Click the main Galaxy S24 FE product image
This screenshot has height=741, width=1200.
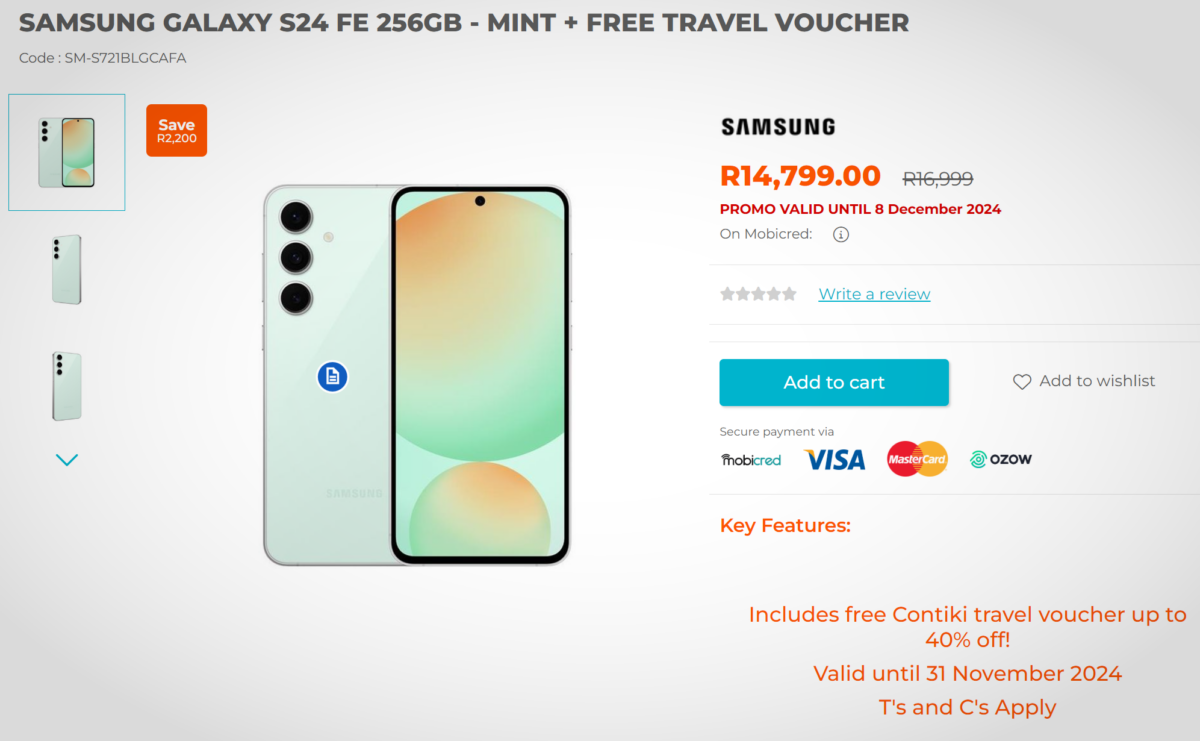click(x=417, y=375)
